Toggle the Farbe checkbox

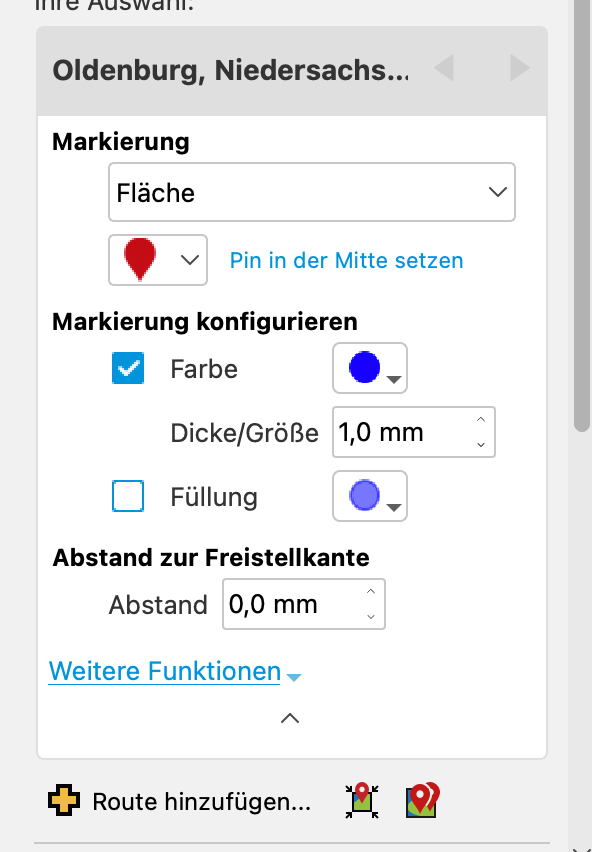click(x=128, y=368)
